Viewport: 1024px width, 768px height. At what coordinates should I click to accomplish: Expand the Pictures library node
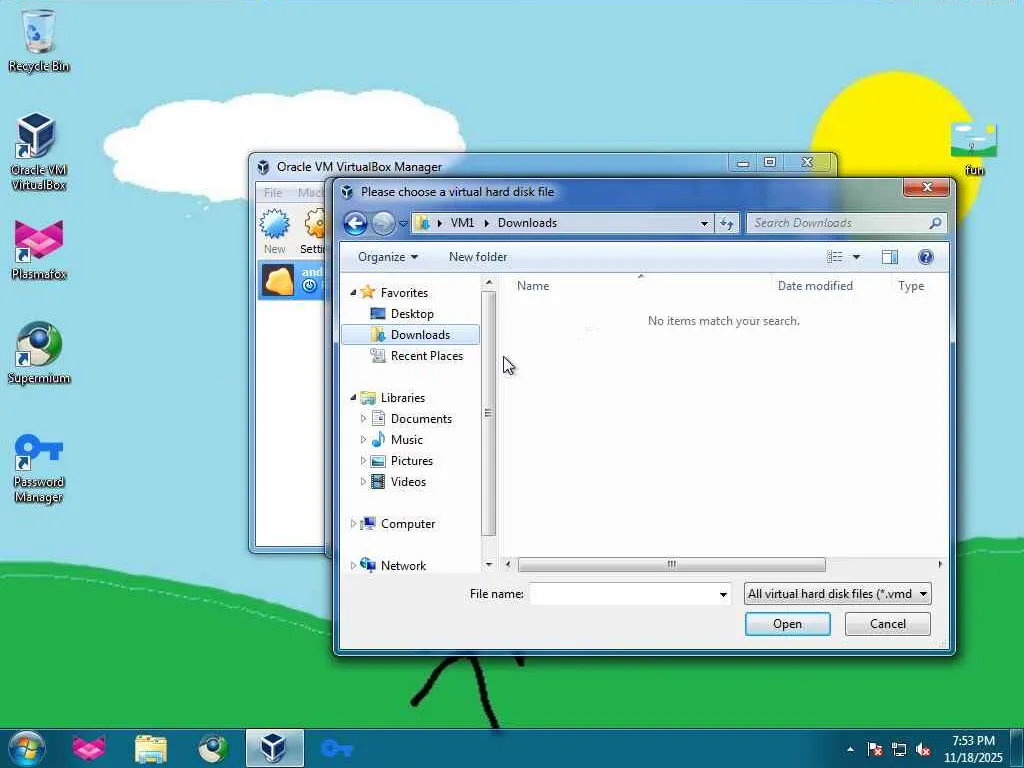click(364, 460)
